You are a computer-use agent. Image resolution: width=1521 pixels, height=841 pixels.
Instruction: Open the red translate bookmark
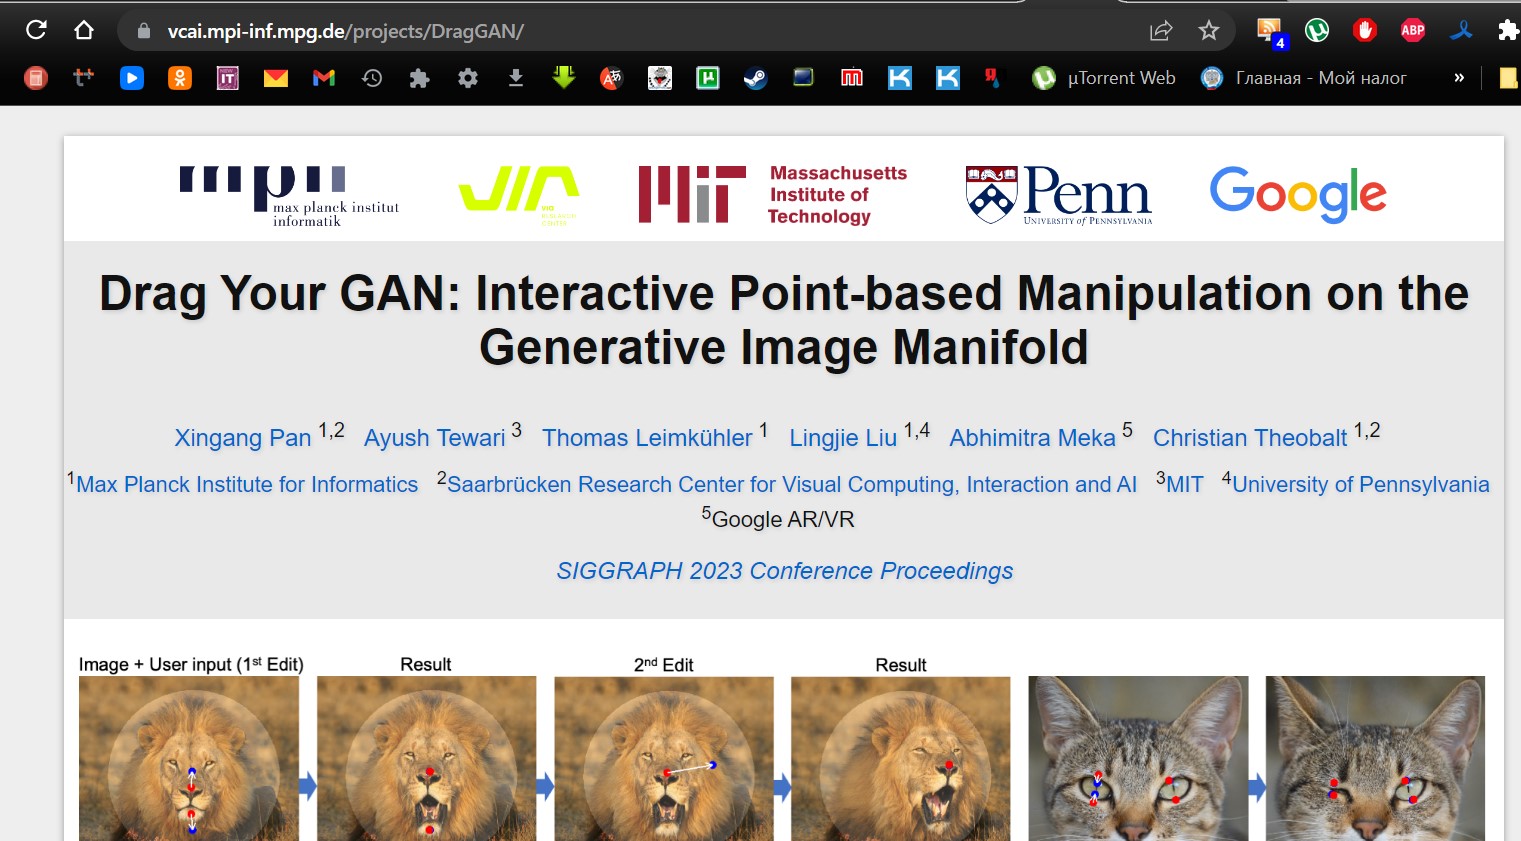click(612, 78)
